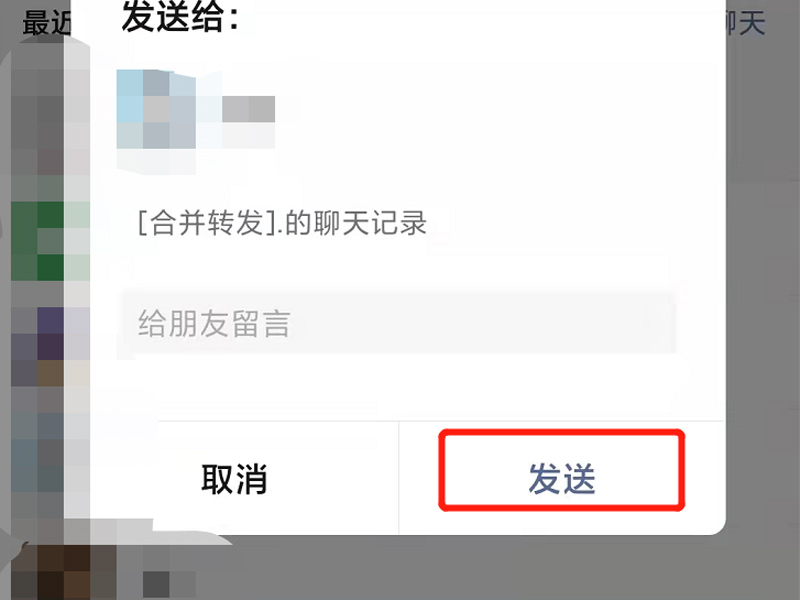This screenshot has height=600, width=800.
Task: Tap the recipient's blue pixelated avatar
Action: tap(156, 121)
